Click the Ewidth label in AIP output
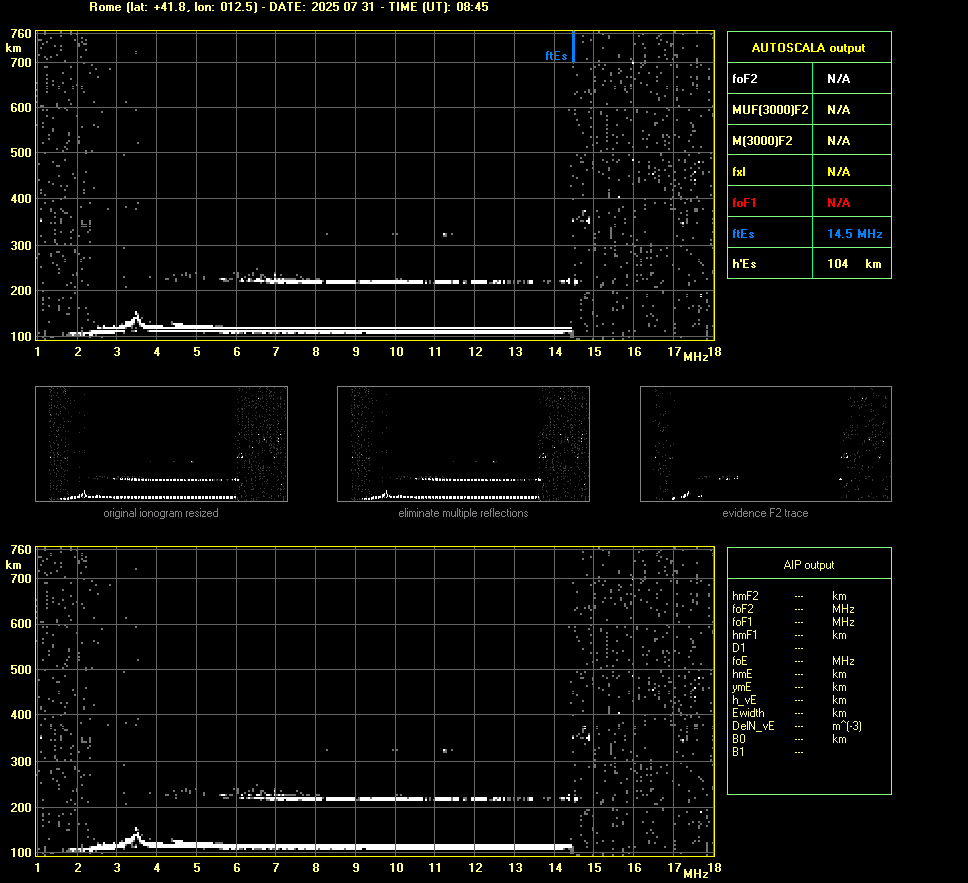 748,713
